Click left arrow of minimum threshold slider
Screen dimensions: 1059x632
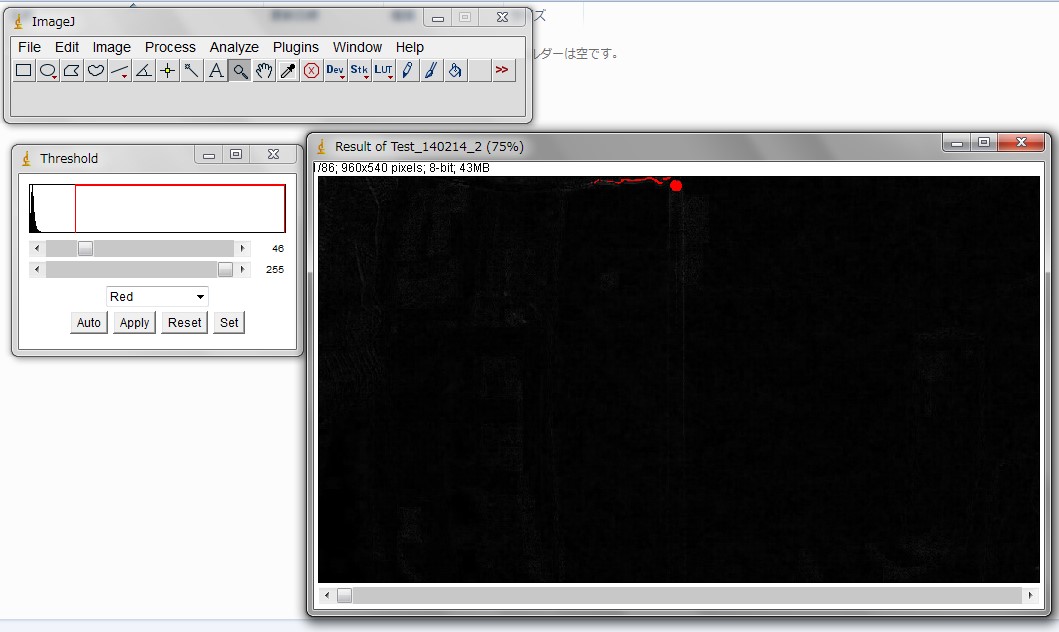pos(37,248)
